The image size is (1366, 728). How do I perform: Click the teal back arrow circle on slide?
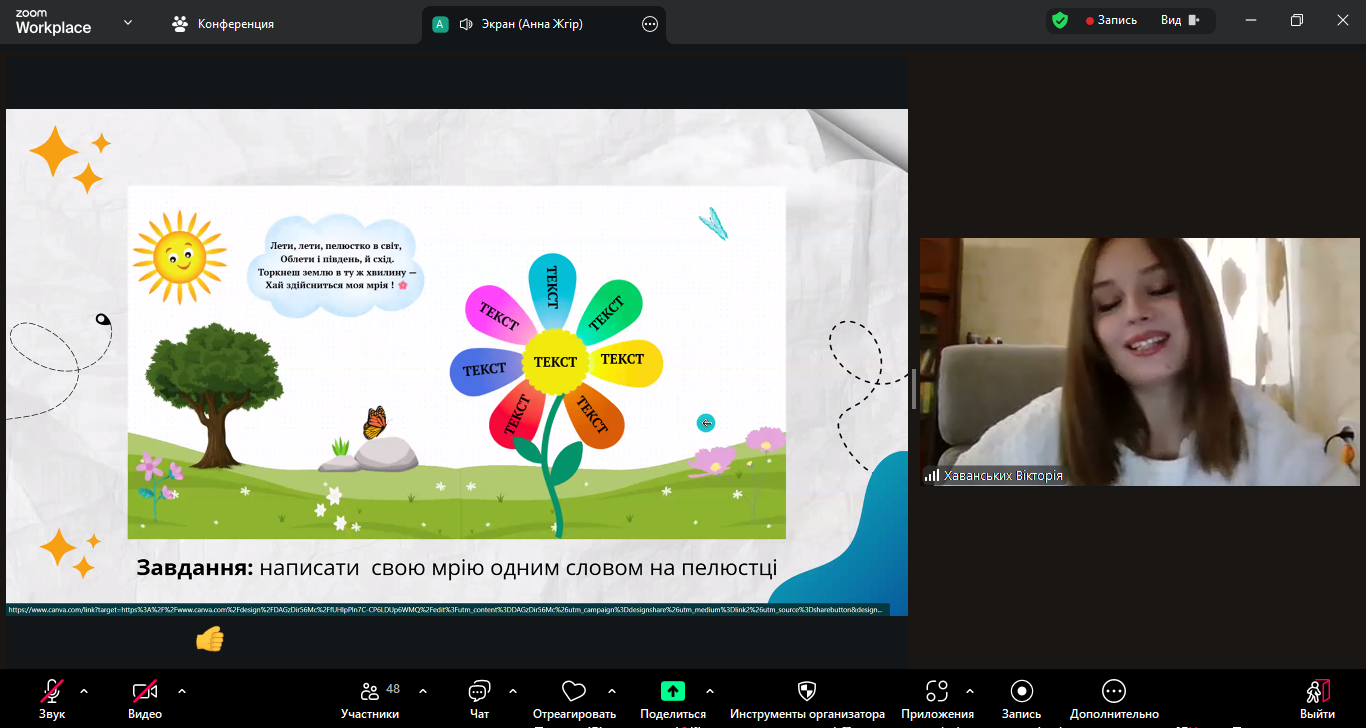(x=706, y=423)
